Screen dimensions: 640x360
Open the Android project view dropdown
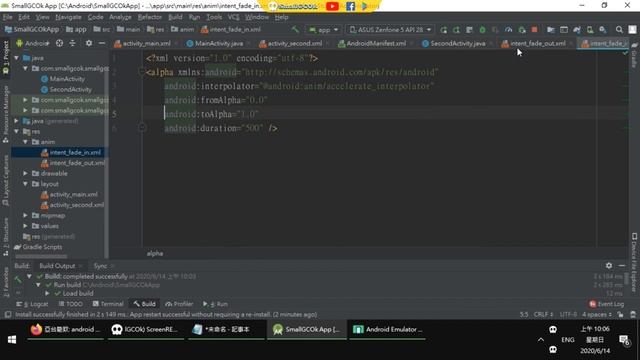[x=33, y=43]
